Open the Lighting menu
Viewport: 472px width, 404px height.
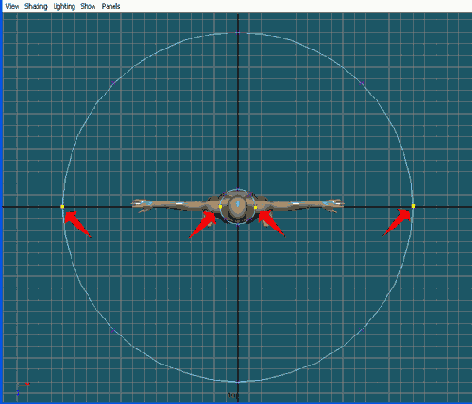pos(64,6)
